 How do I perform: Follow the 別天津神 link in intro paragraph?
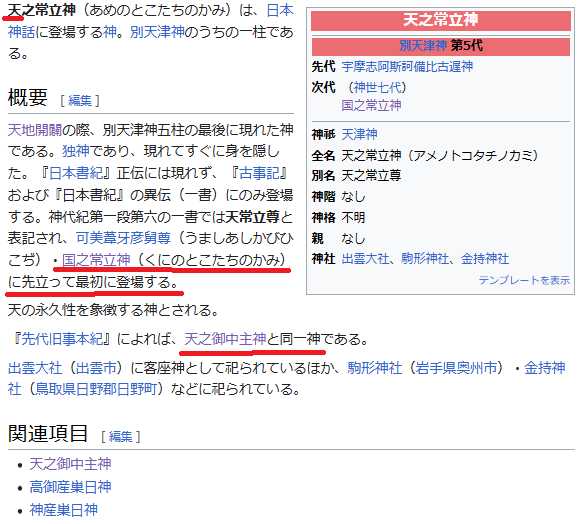[157, 32]
